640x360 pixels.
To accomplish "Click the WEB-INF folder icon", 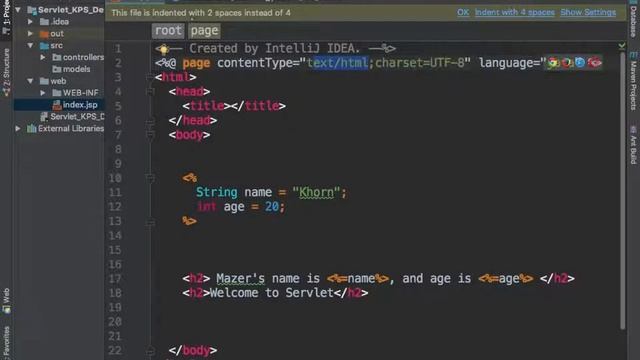I will 57,93.
